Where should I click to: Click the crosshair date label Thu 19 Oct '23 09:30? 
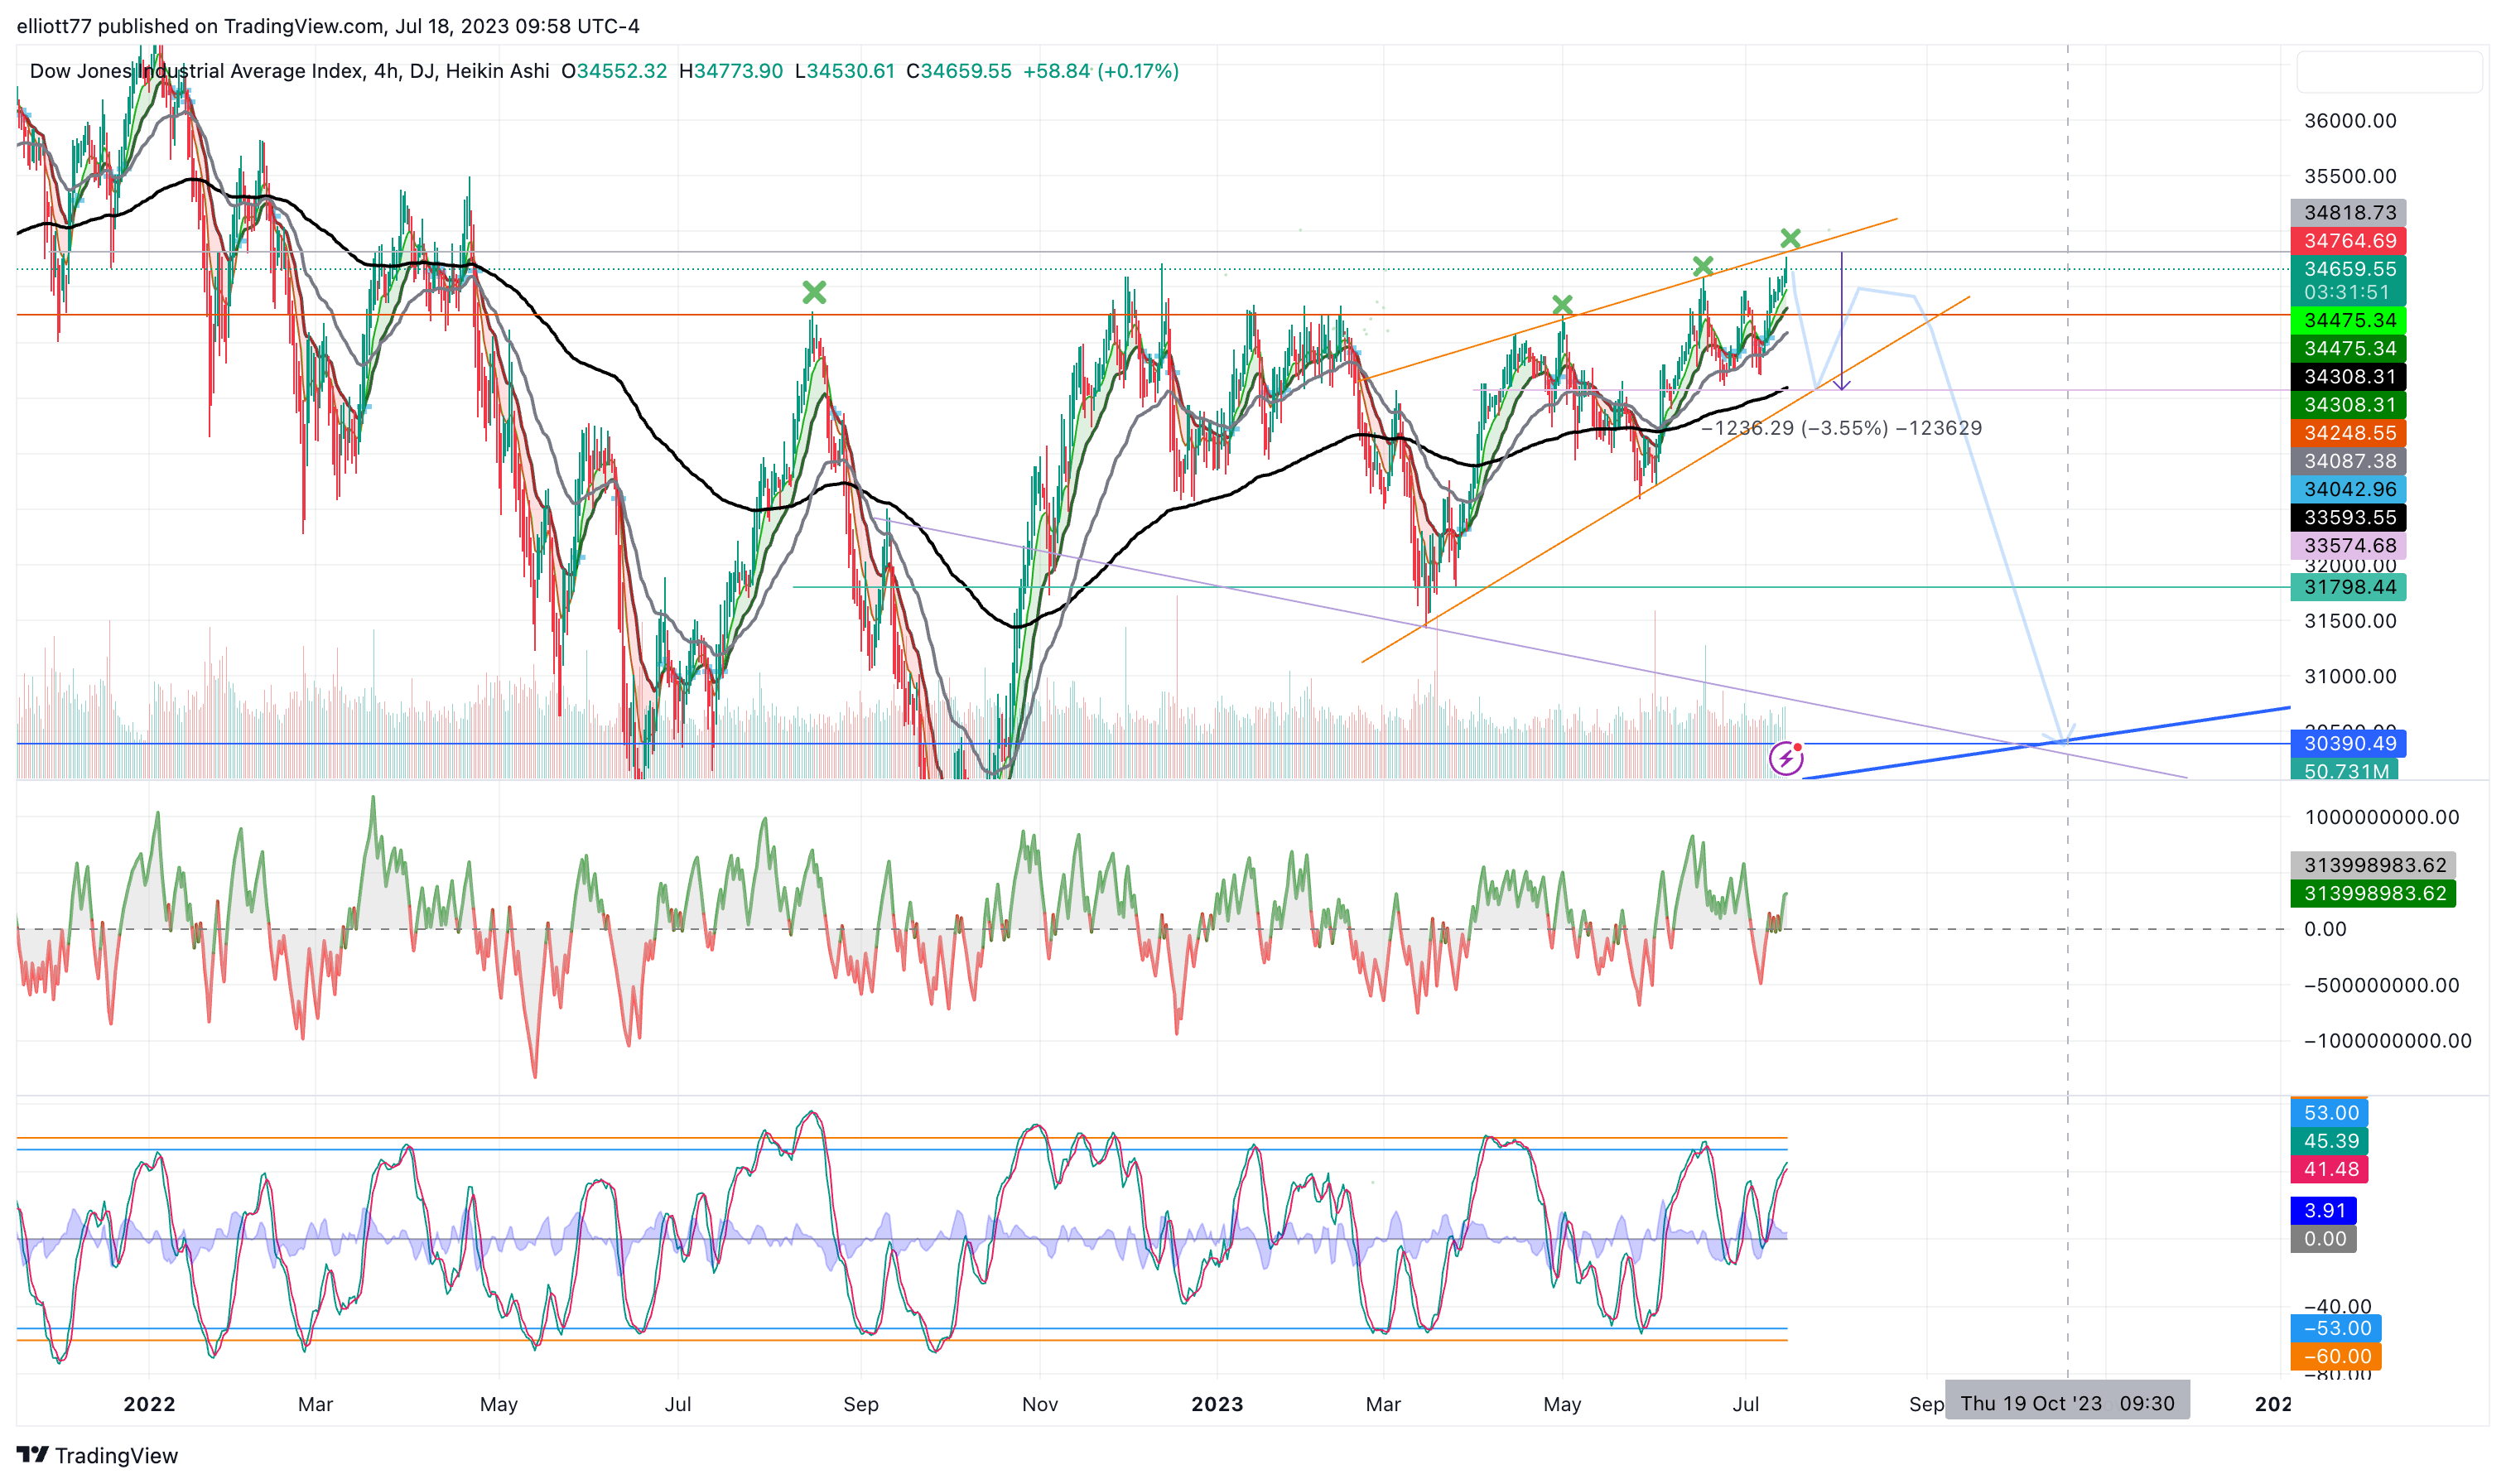[x=2066, y=1403]
